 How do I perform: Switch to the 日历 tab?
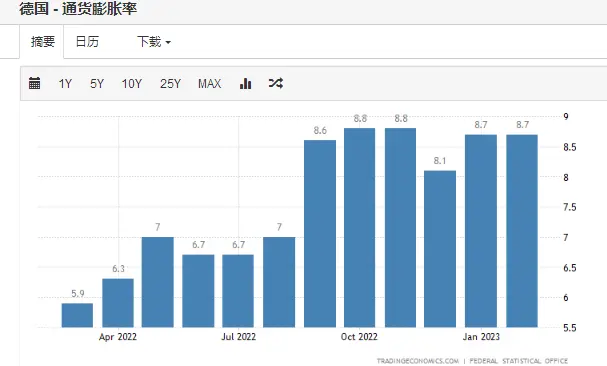pyautogui.click(x=87, y=41)
